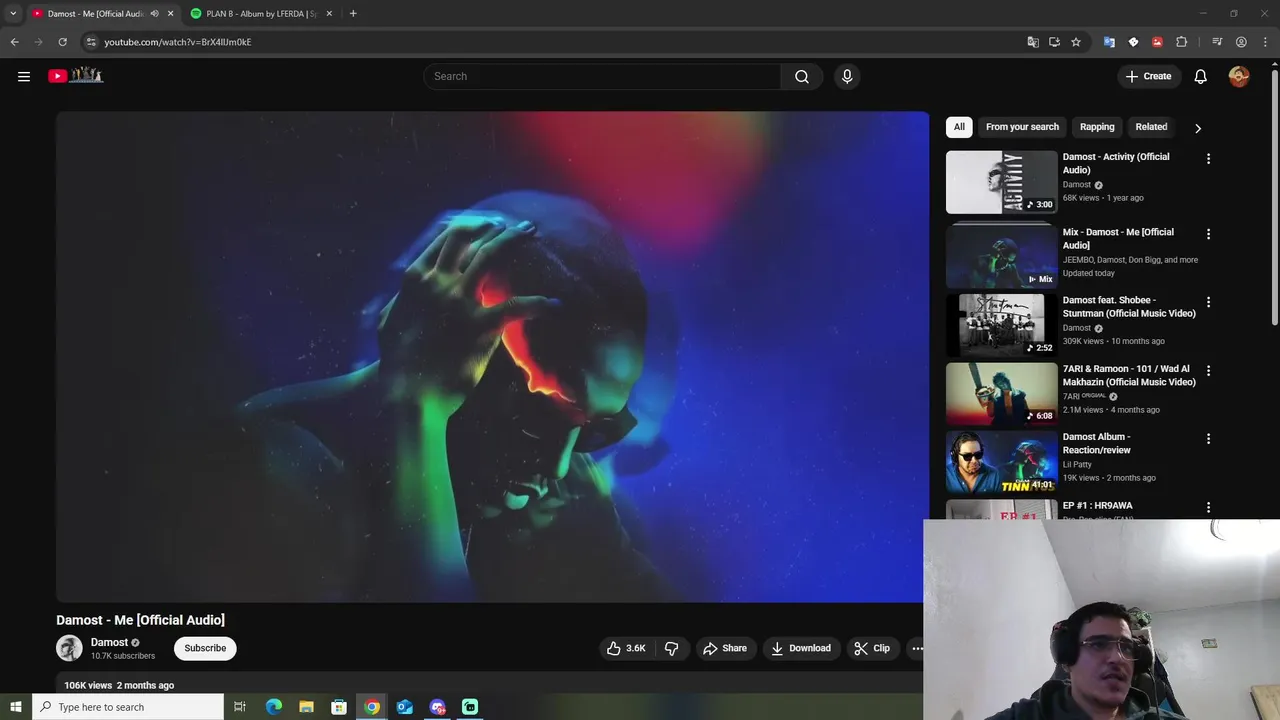1280x720 pixels.
Task: Bookmark this page with the star
Action: (x=1076, y=42)
